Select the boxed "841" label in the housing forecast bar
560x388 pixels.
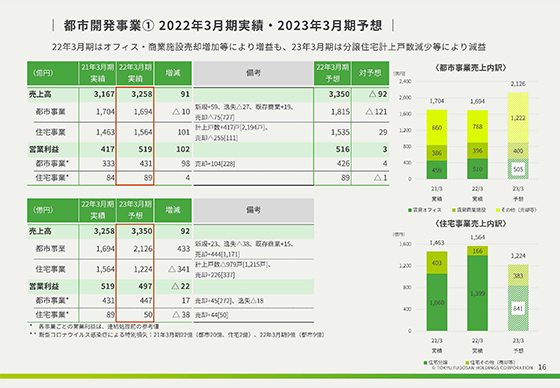click(x=518, y=308)
